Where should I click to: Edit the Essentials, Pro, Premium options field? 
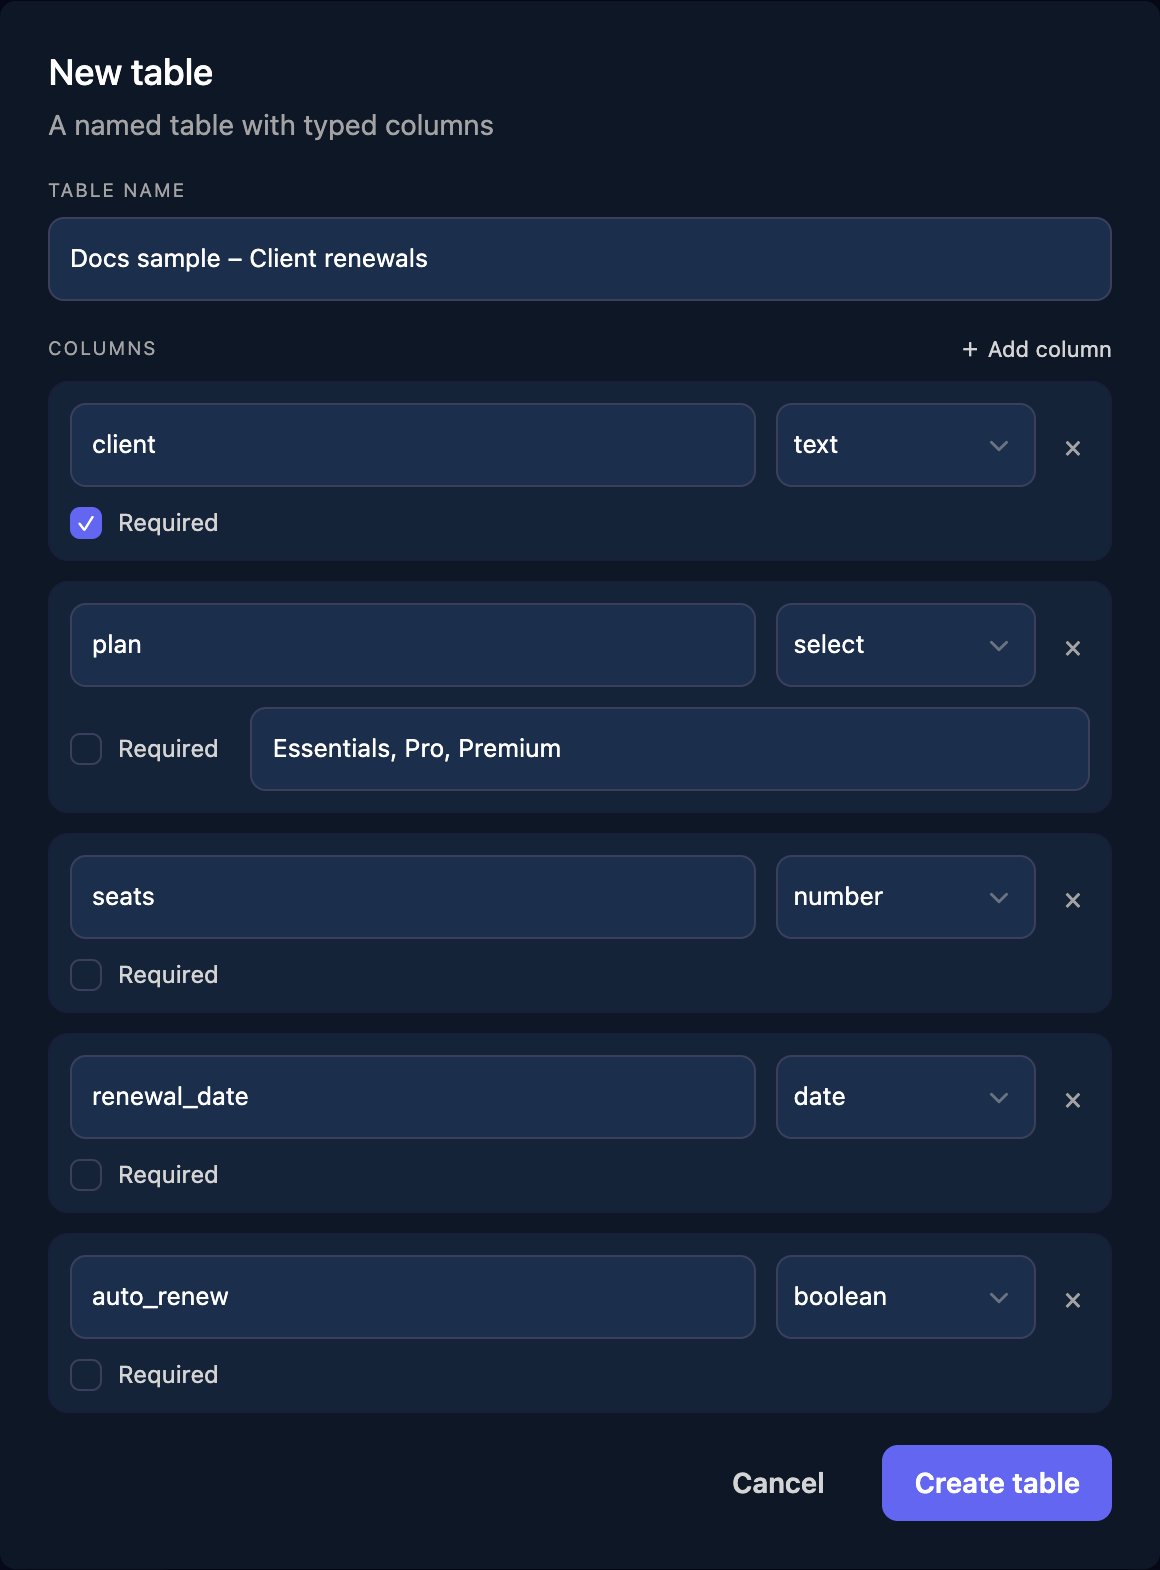(x=670, y=749)
